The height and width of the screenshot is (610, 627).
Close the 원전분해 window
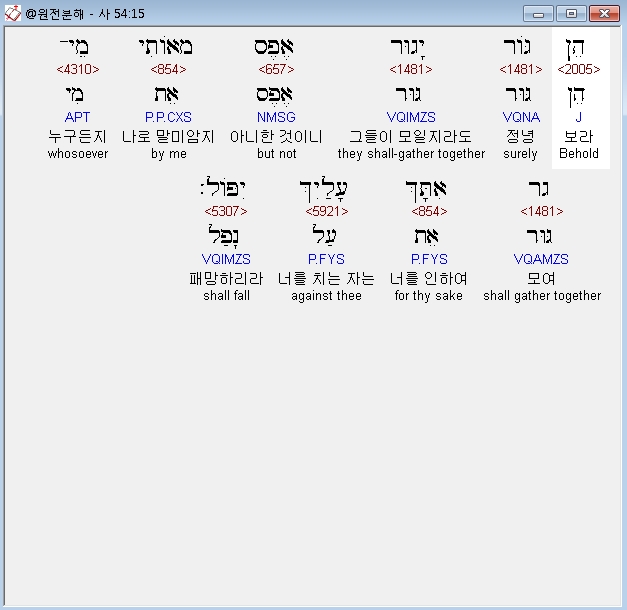tap(605, 14)
